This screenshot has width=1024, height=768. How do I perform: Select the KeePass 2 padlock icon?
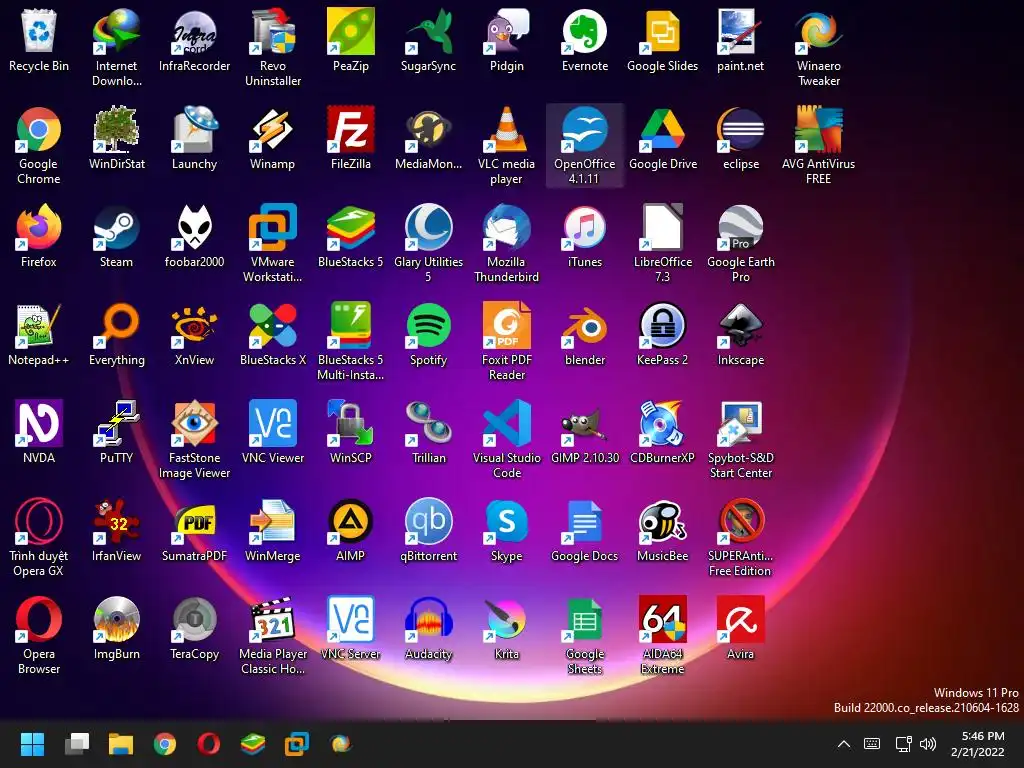point(663,327)
